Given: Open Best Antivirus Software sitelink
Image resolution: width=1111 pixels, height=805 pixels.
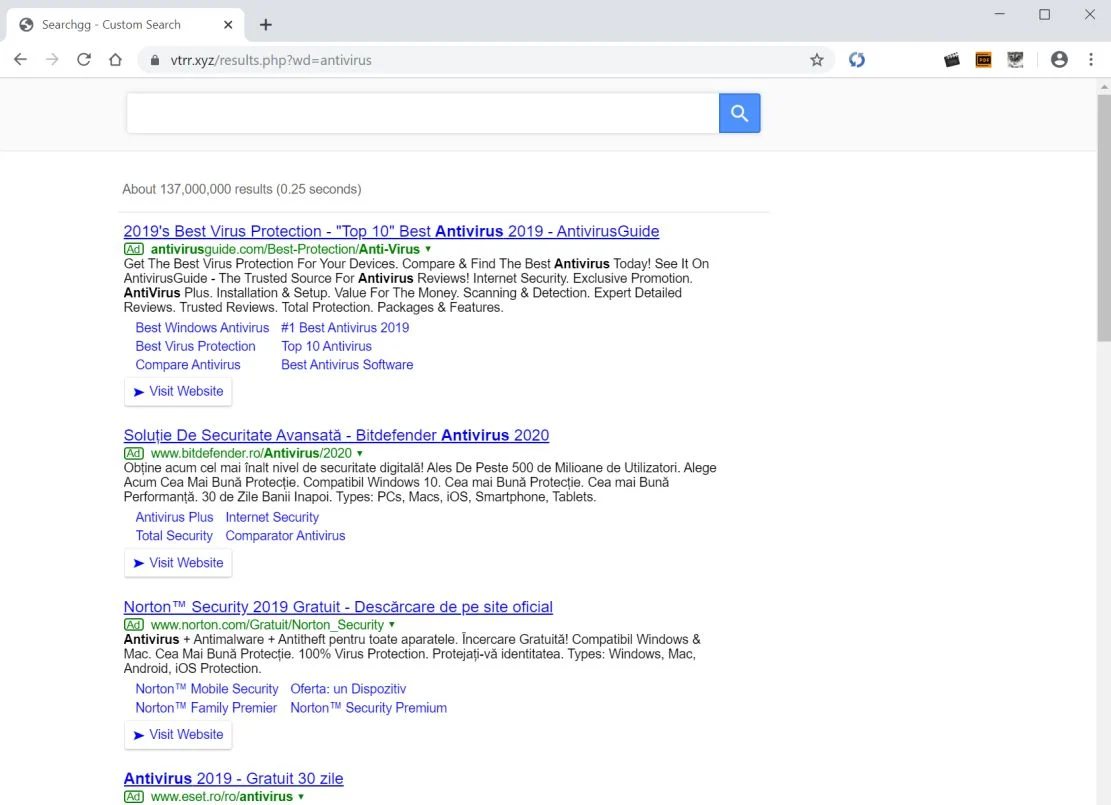Looking at the screenshot, I should tap(347, 364).
